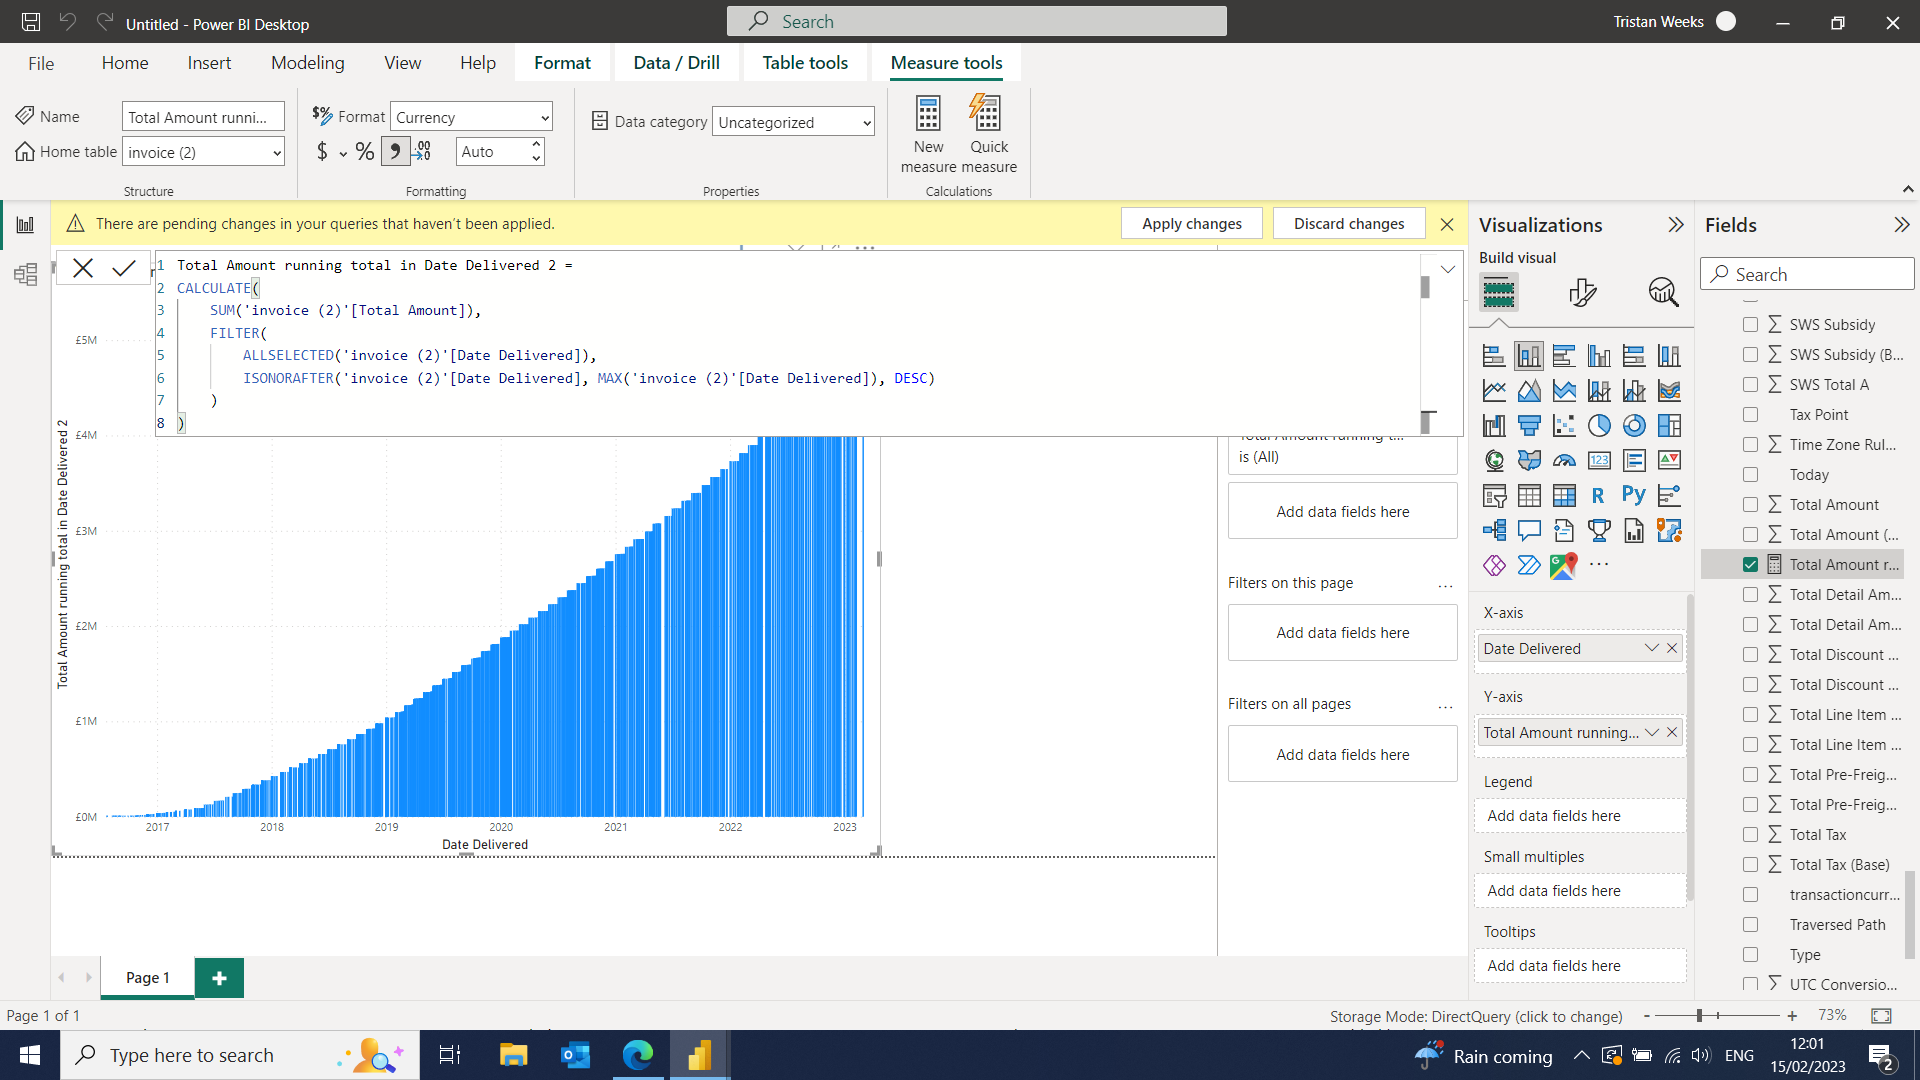Commit the formula with the checkmark icon
This screenshot has height=1080, width=1920.
[124, 268]
